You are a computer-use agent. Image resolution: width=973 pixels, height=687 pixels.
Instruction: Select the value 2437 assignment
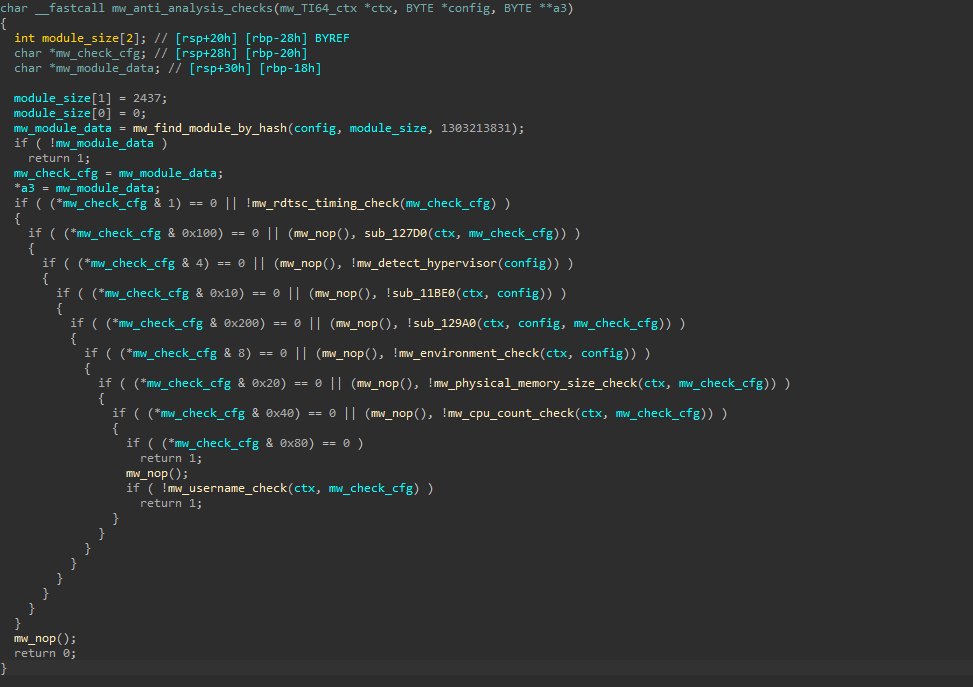pyautogui.click(x=90, y=98)
